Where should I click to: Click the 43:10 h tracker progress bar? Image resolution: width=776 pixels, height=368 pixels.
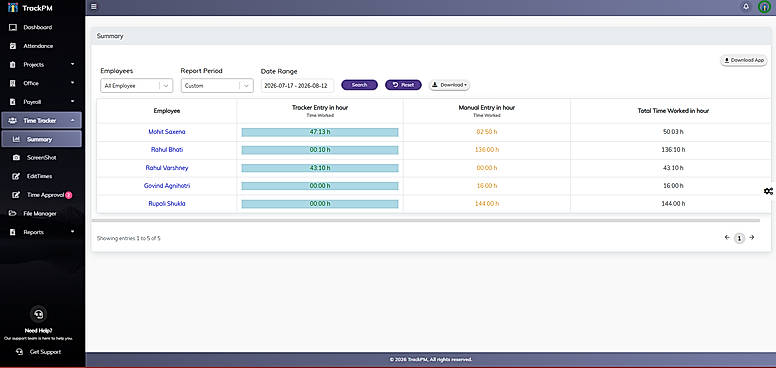coord(320,168)
